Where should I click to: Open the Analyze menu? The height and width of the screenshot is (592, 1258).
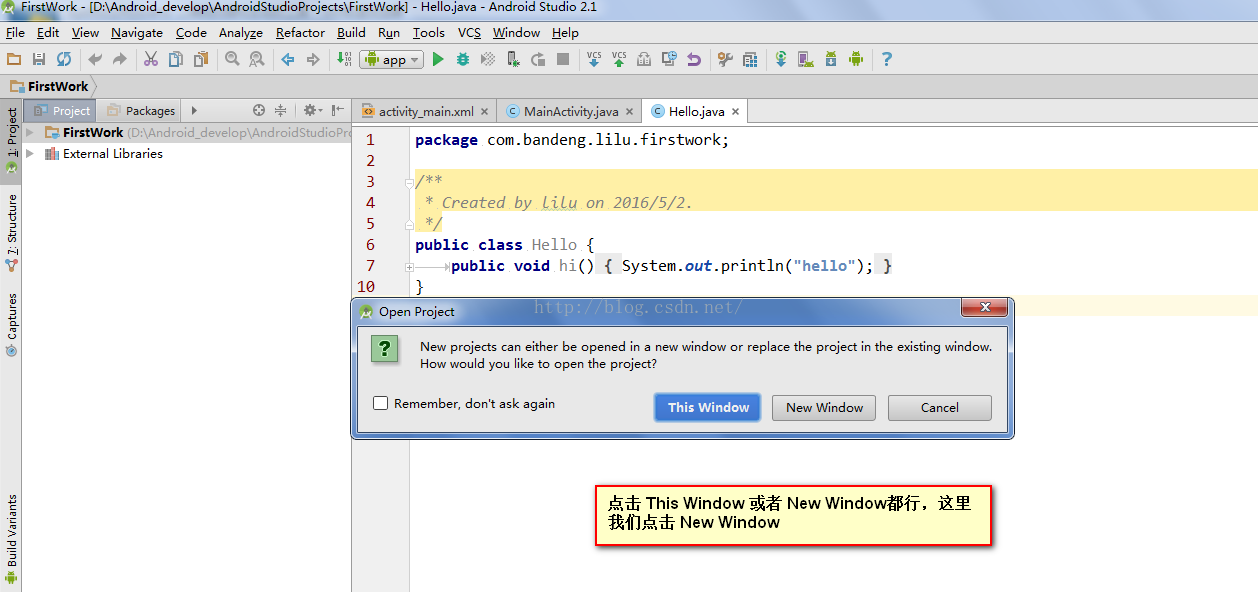pos(241,32)
